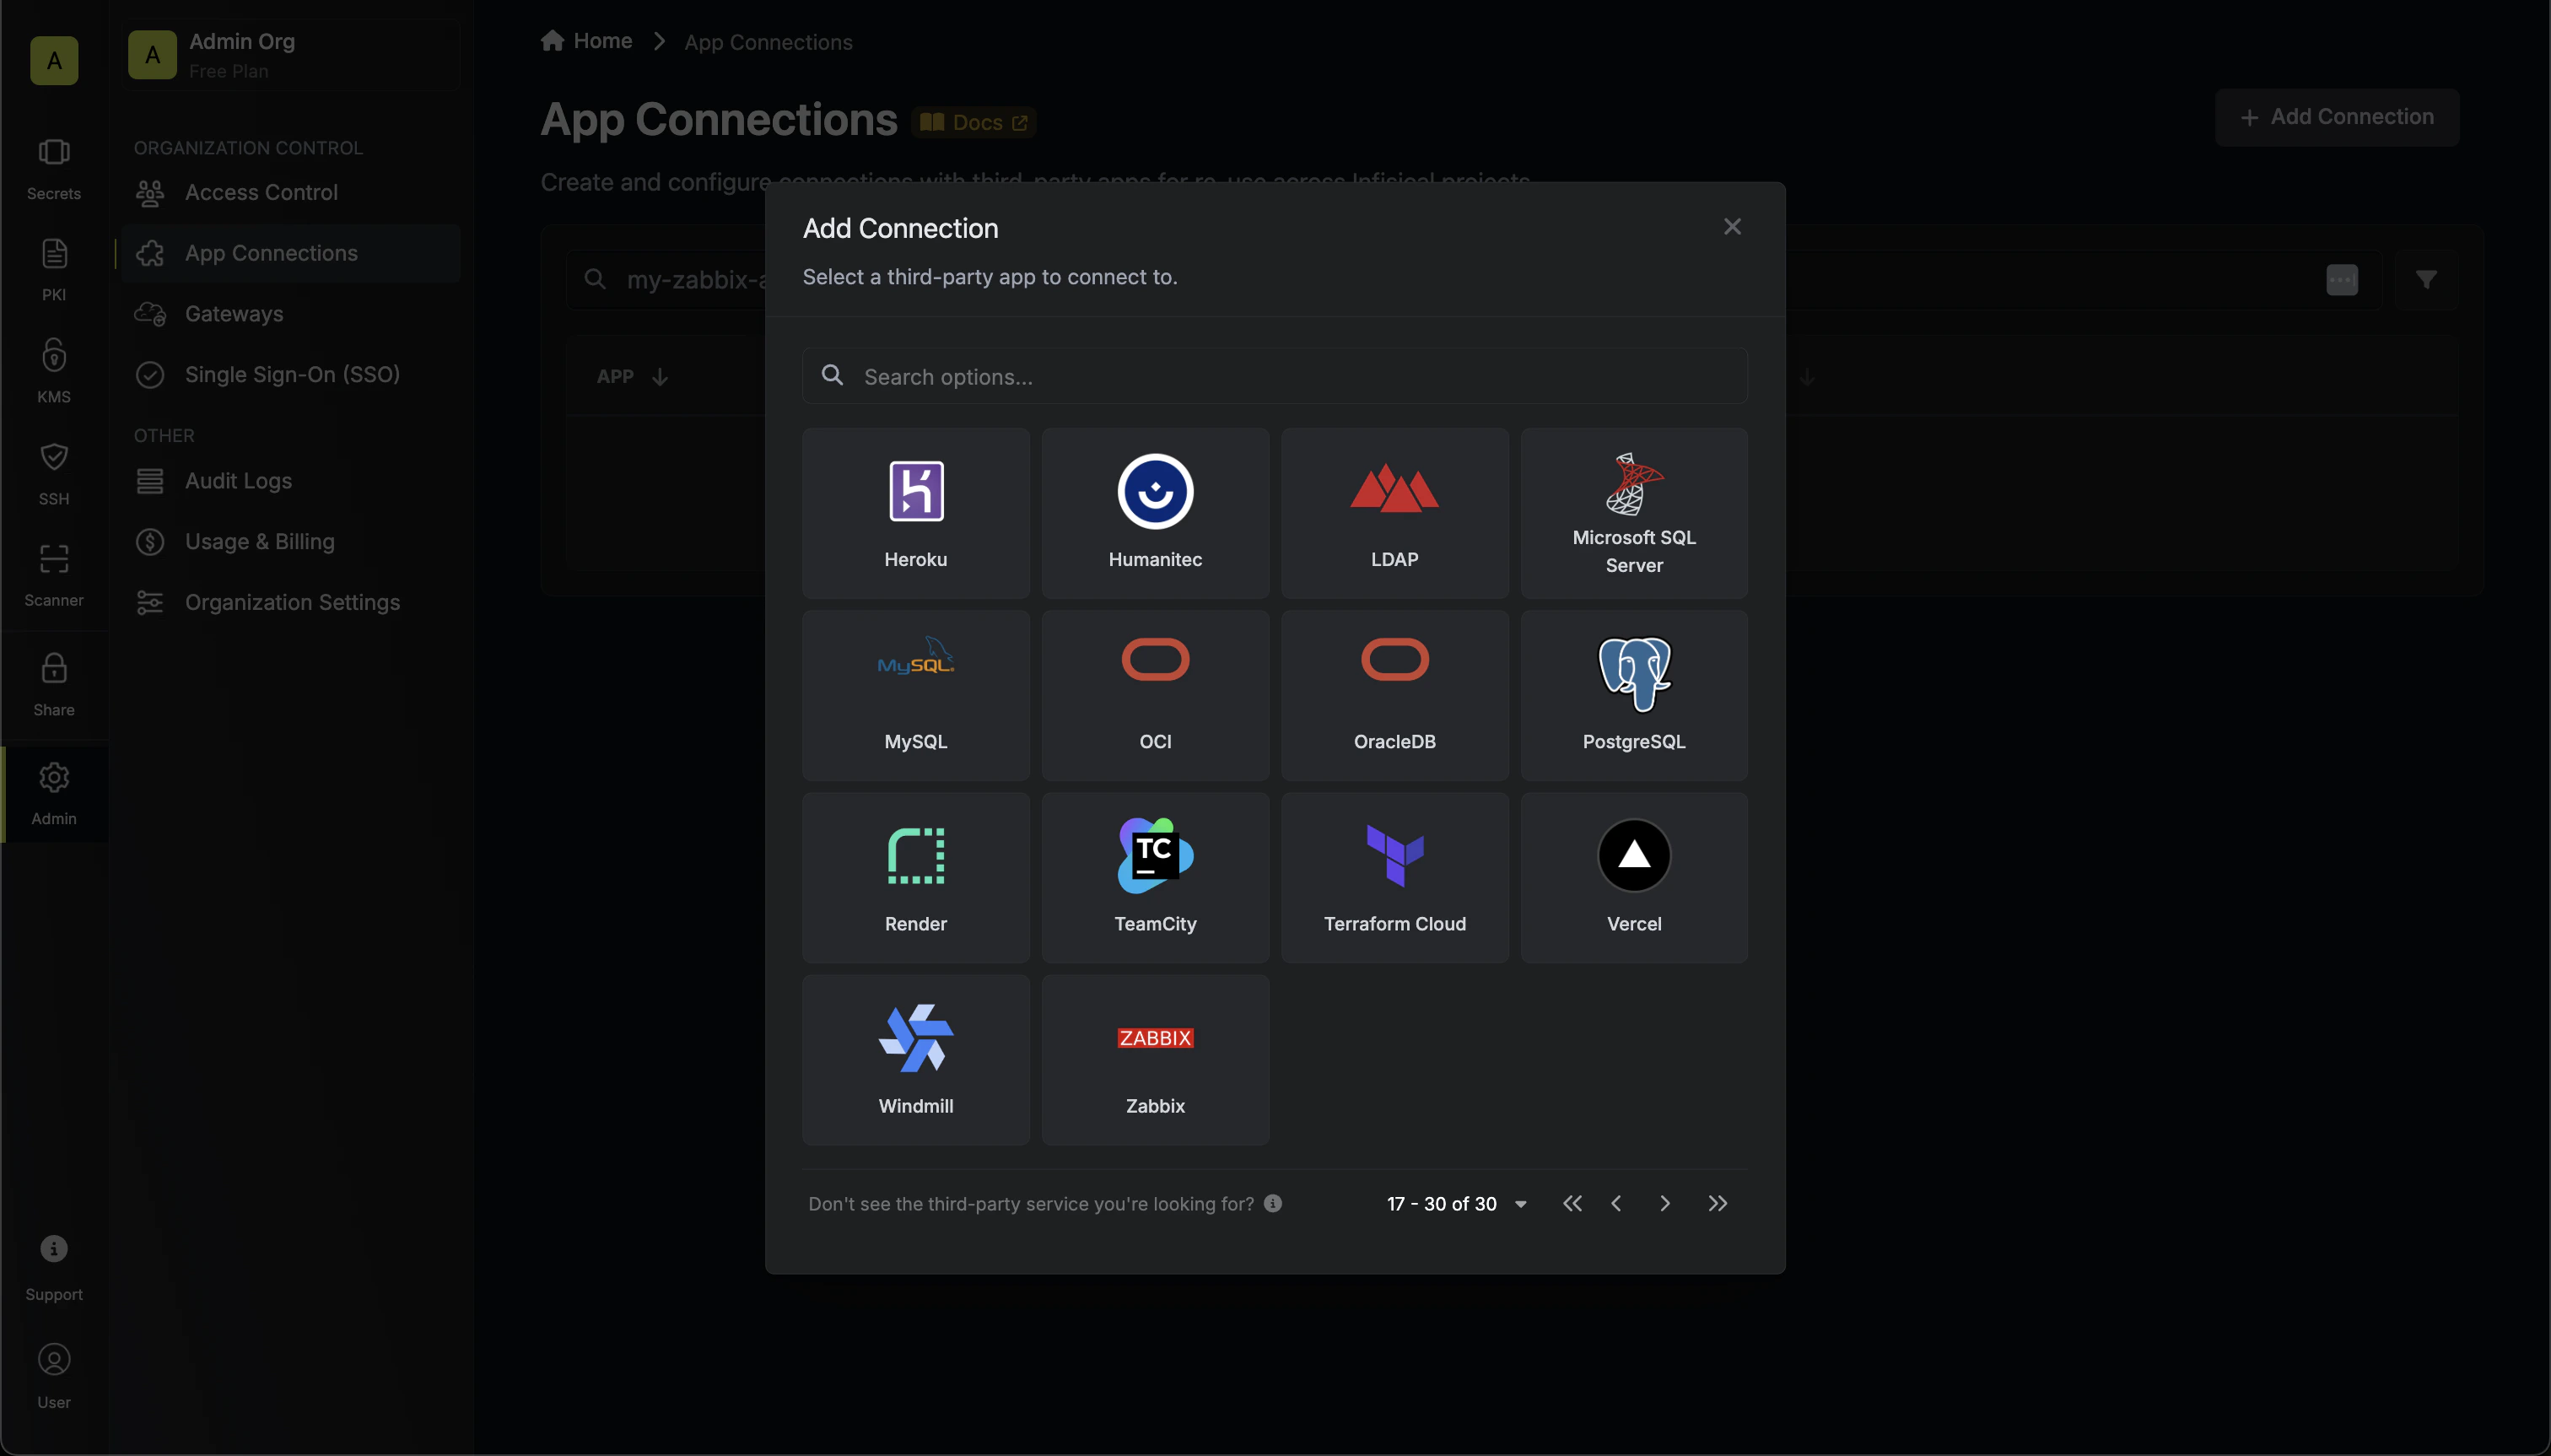Pick the LDAP connection tile
Screen dimensions: 2551x1456
pos(1394,513)
